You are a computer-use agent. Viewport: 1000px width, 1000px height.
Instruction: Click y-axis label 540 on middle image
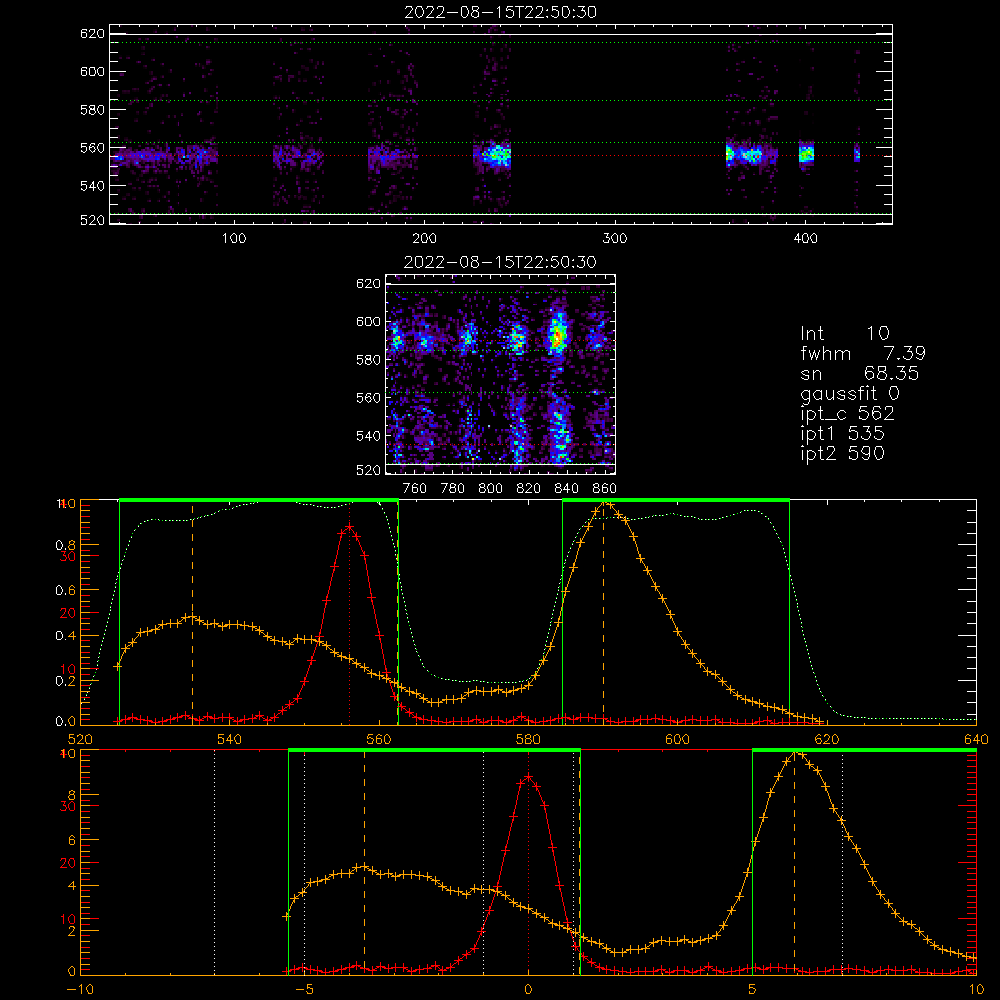[368, 436]
